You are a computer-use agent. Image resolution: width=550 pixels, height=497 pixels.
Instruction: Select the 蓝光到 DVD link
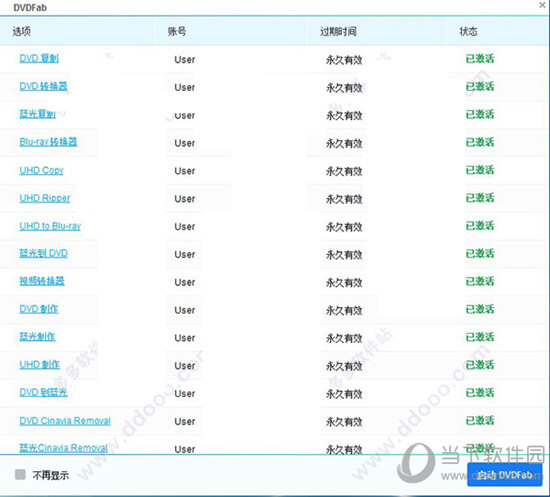pyautogui.click(x=43, y=253)
